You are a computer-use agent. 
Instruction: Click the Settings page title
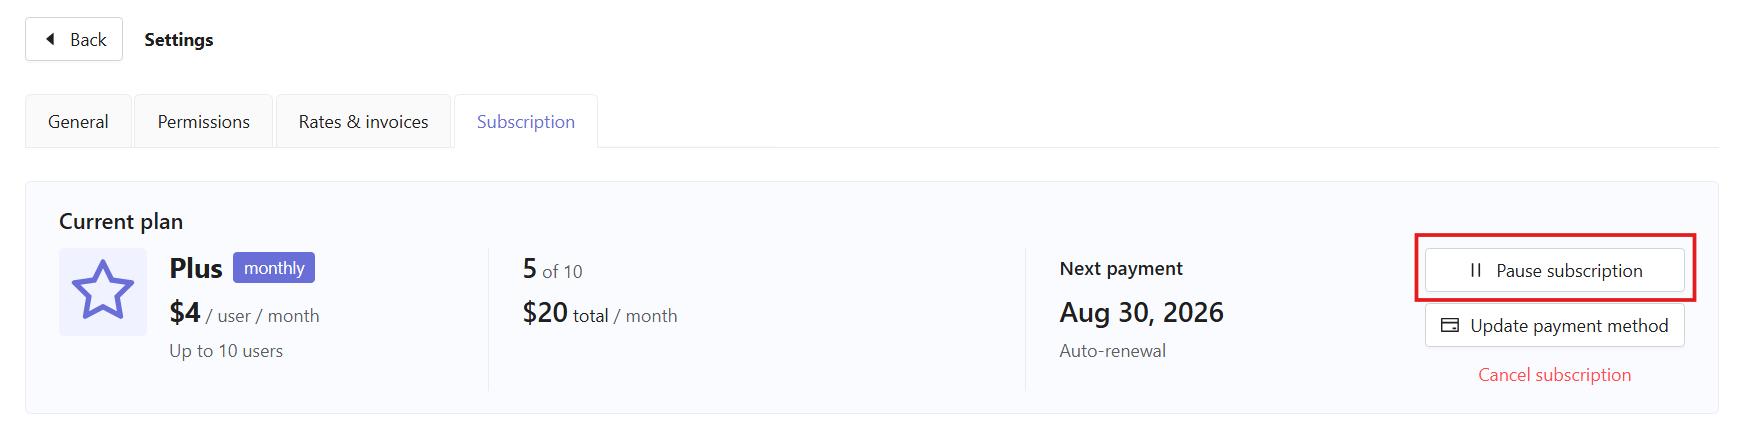[x=179, y=39]
